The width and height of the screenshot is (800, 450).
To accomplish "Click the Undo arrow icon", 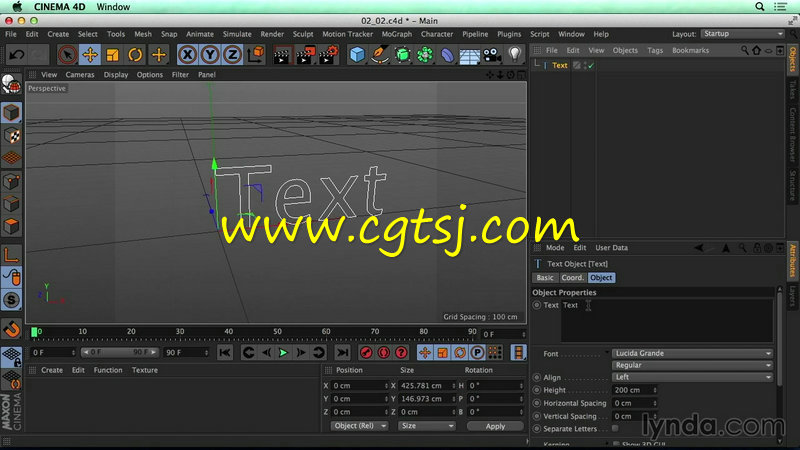I will [x=16, y=55].
